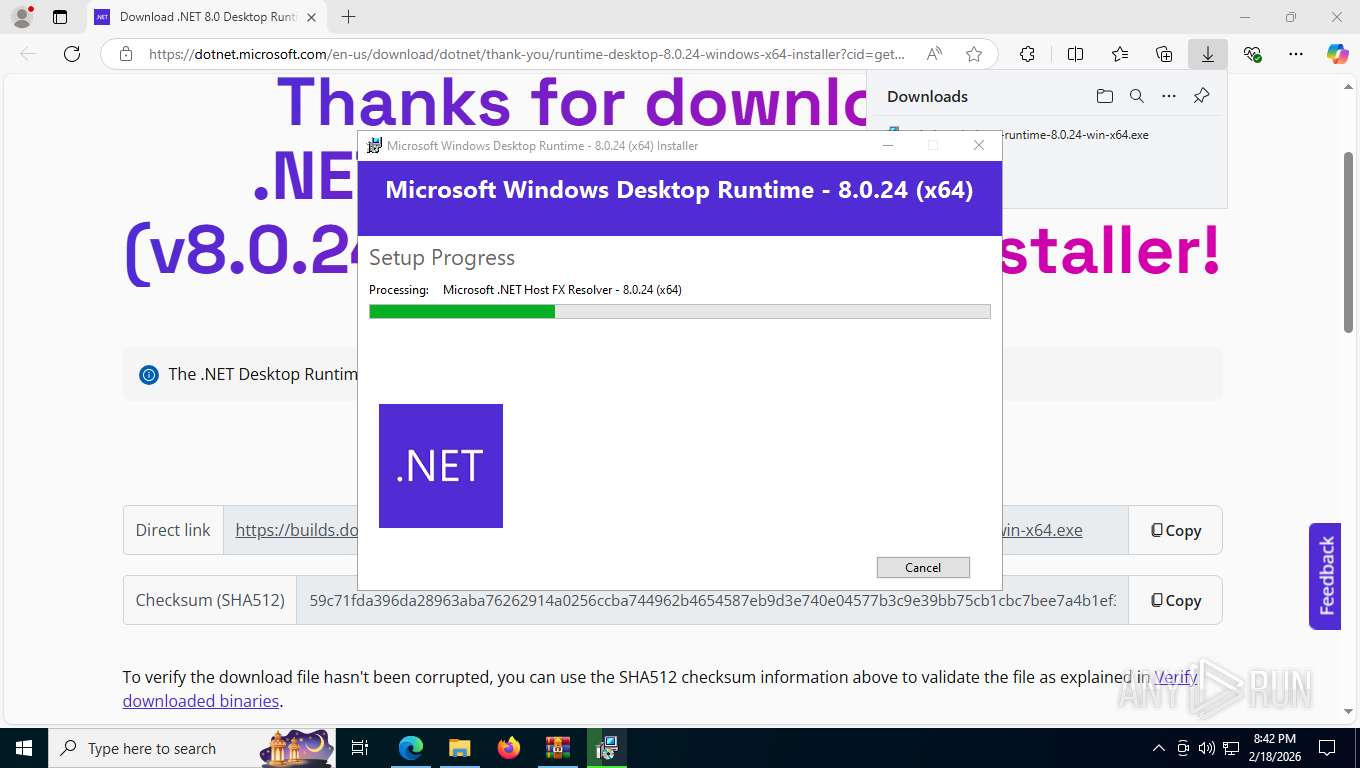View site information lock icon
Screen dimensions: 1360x768
(x=125, y=54)
